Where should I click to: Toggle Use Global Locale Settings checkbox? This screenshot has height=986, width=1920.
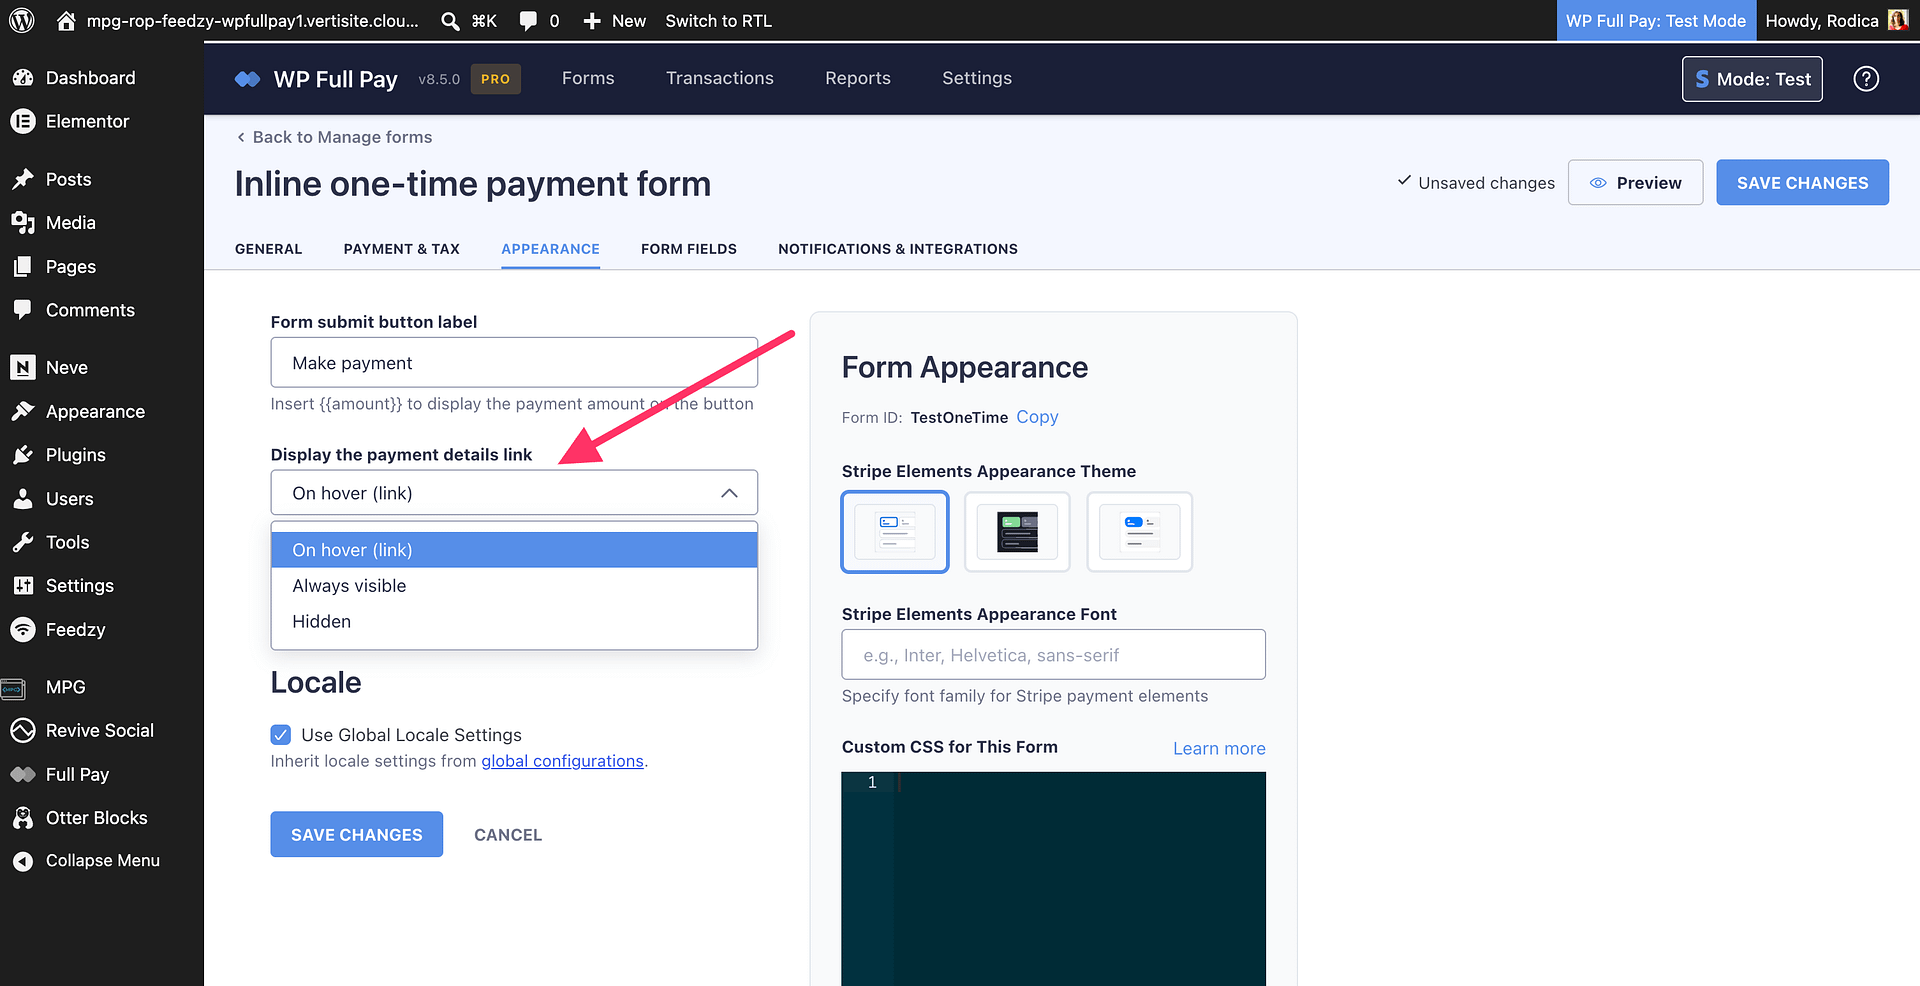tap(281, 735)
